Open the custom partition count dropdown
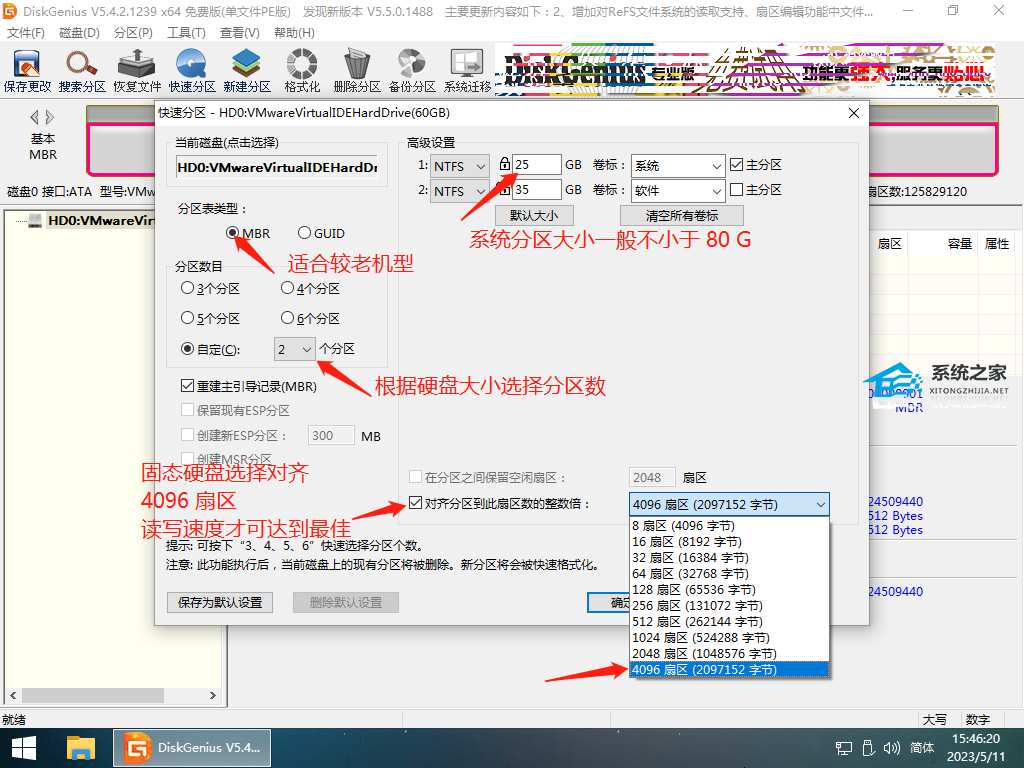 [295, 349]
